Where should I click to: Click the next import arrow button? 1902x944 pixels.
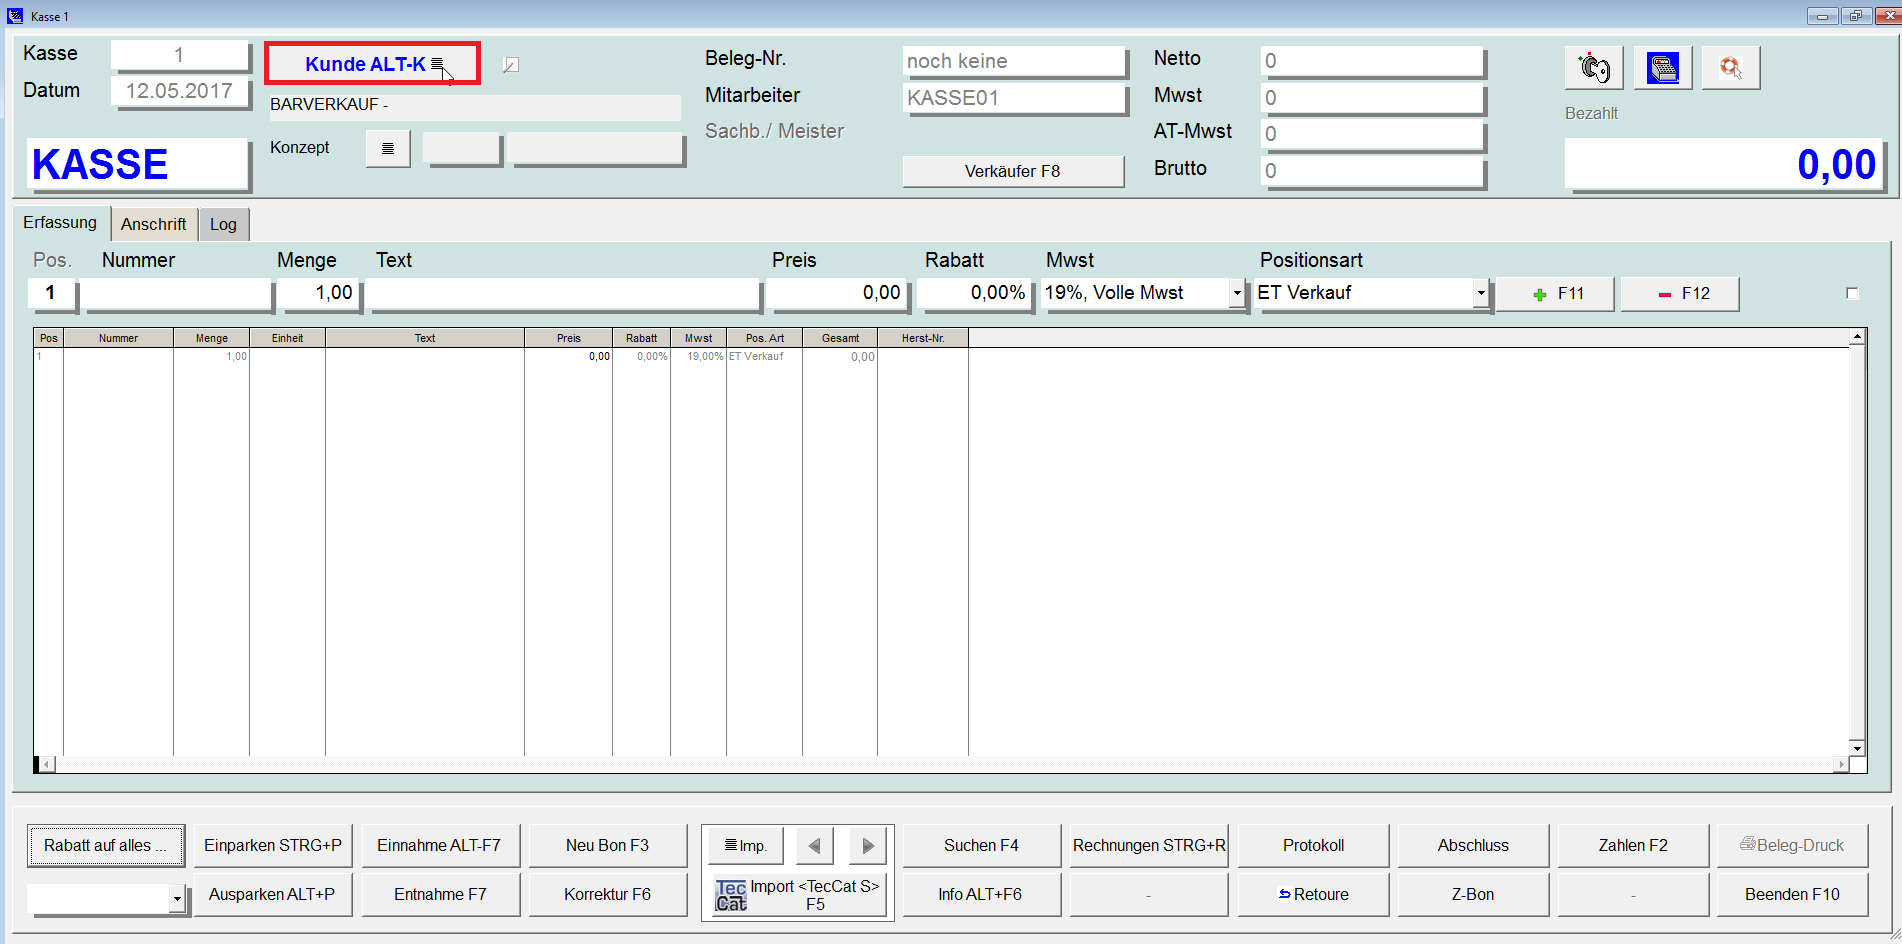pyautogui.click(x=867, y=846)
